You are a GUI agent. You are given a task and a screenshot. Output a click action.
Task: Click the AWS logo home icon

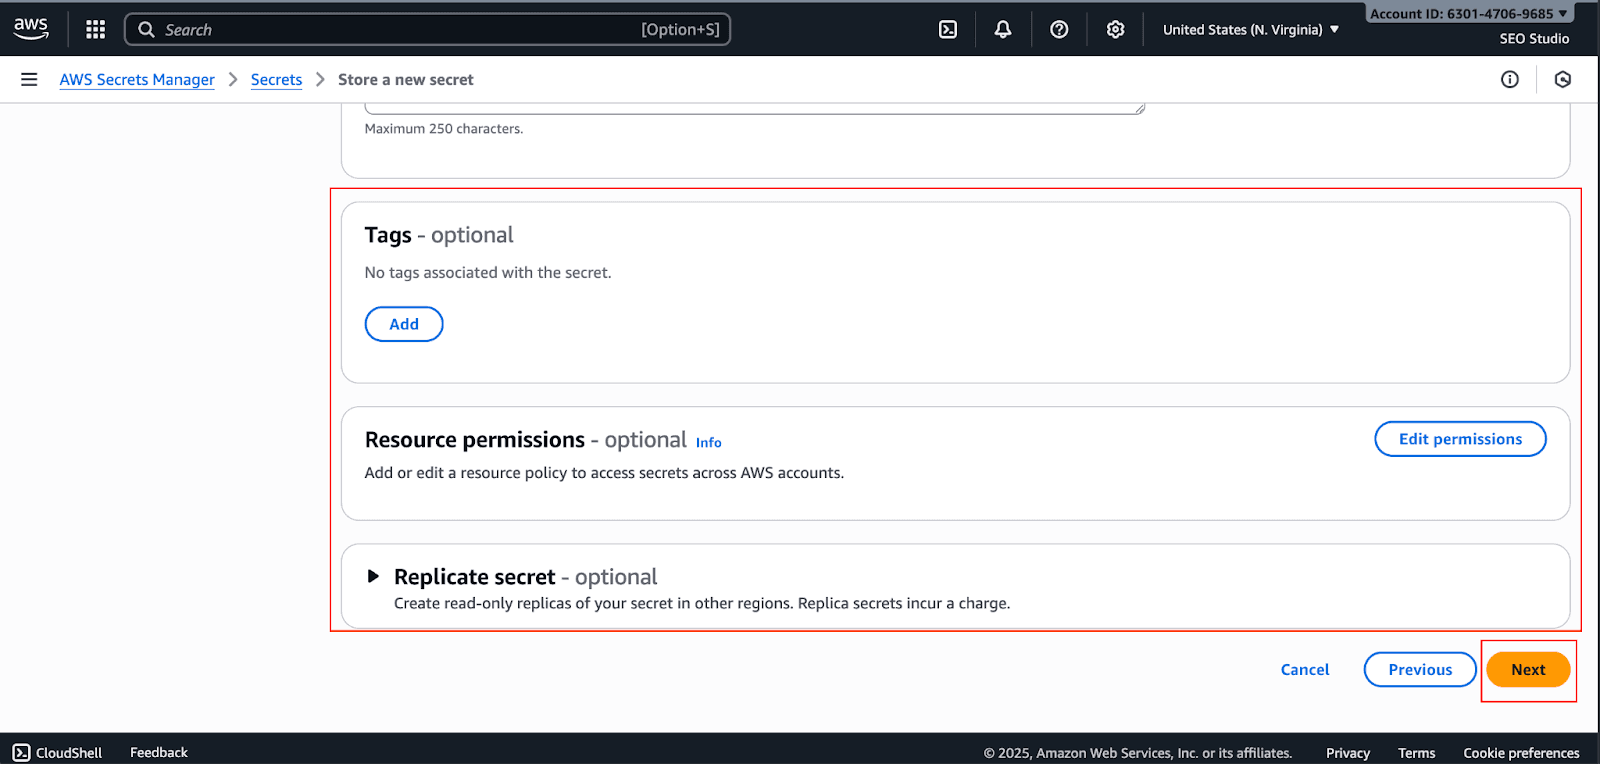(x=31, y=29)
